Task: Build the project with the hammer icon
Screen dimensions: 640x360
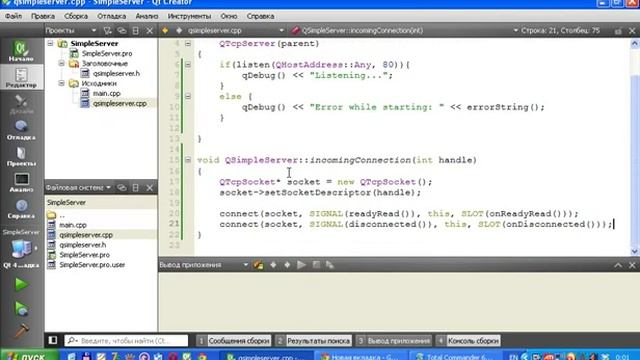Action: pyautogui.click(x=21, y=331)
